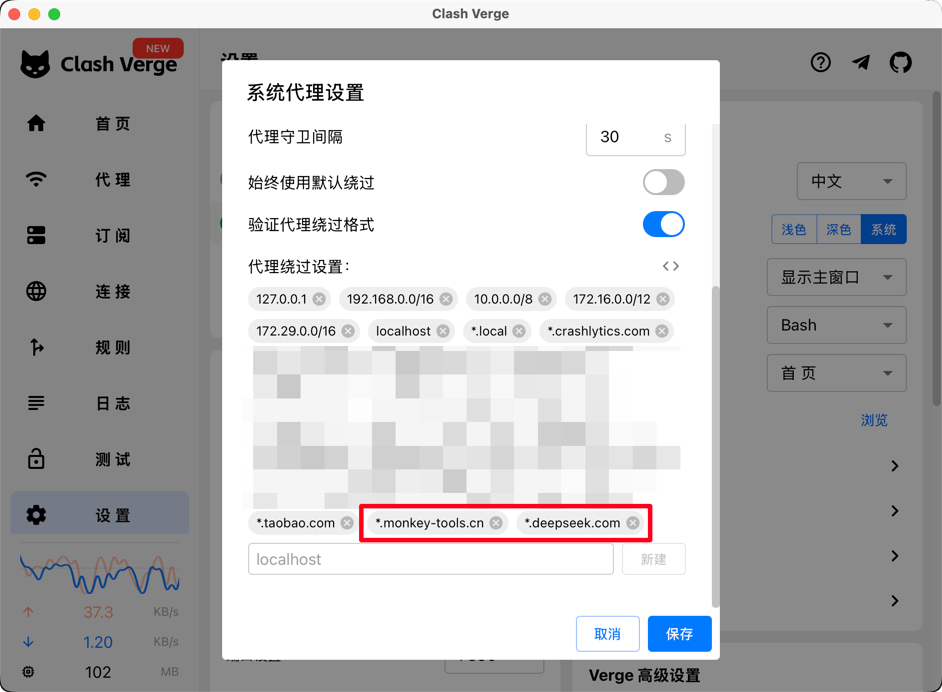This screenshot has height=692, width=942.
Task: Click the settings page scrollbar at right
Action: pyautogui.click(x=937, y=249)
